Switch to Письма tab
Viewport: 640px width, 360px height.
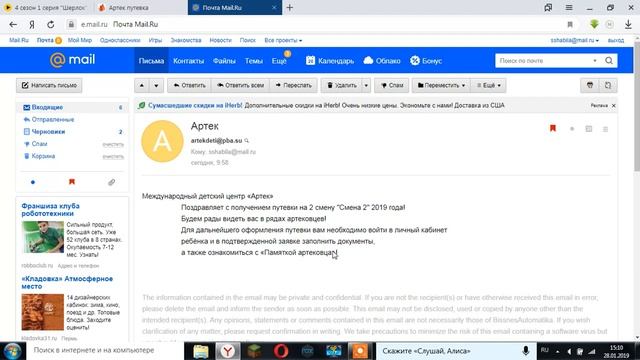(x=151, y=60)
